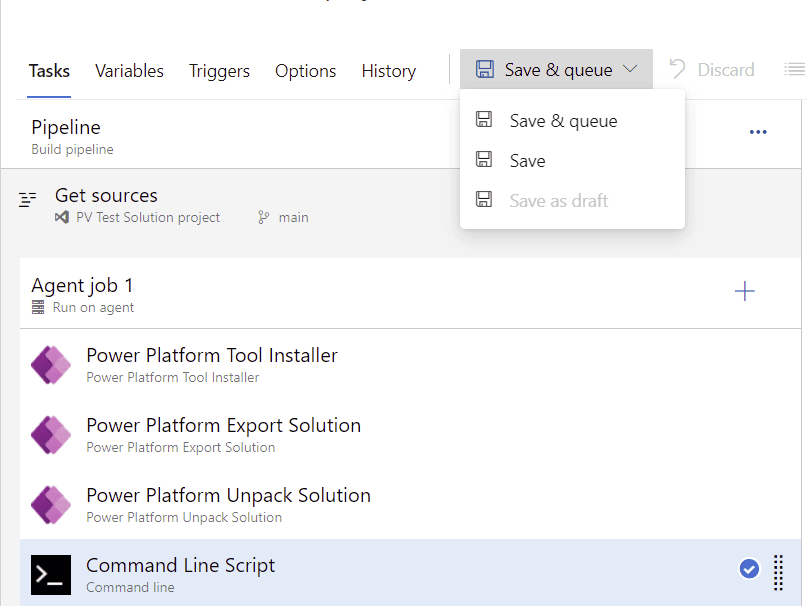Click the Visual Studio repo icon
The width and height of the screenshot is (807, 606).
click(x=62, y=217)
